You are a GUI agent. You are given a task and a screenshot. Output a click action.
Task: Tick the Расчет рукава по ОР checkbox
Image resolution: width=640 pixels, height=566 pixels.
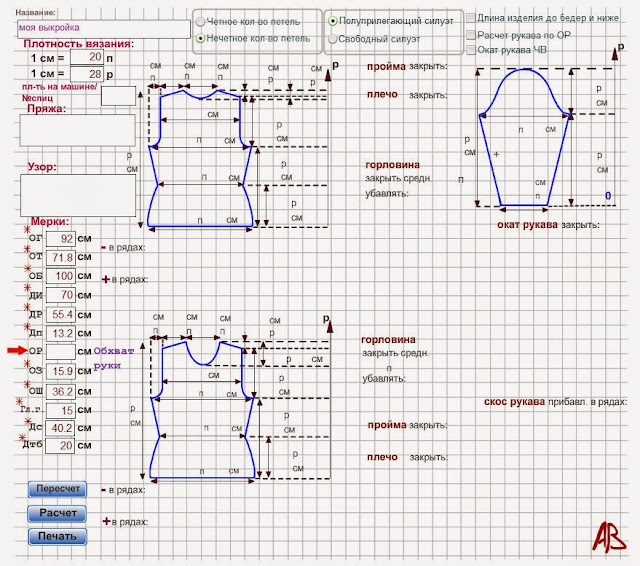[x=471, y=35]
